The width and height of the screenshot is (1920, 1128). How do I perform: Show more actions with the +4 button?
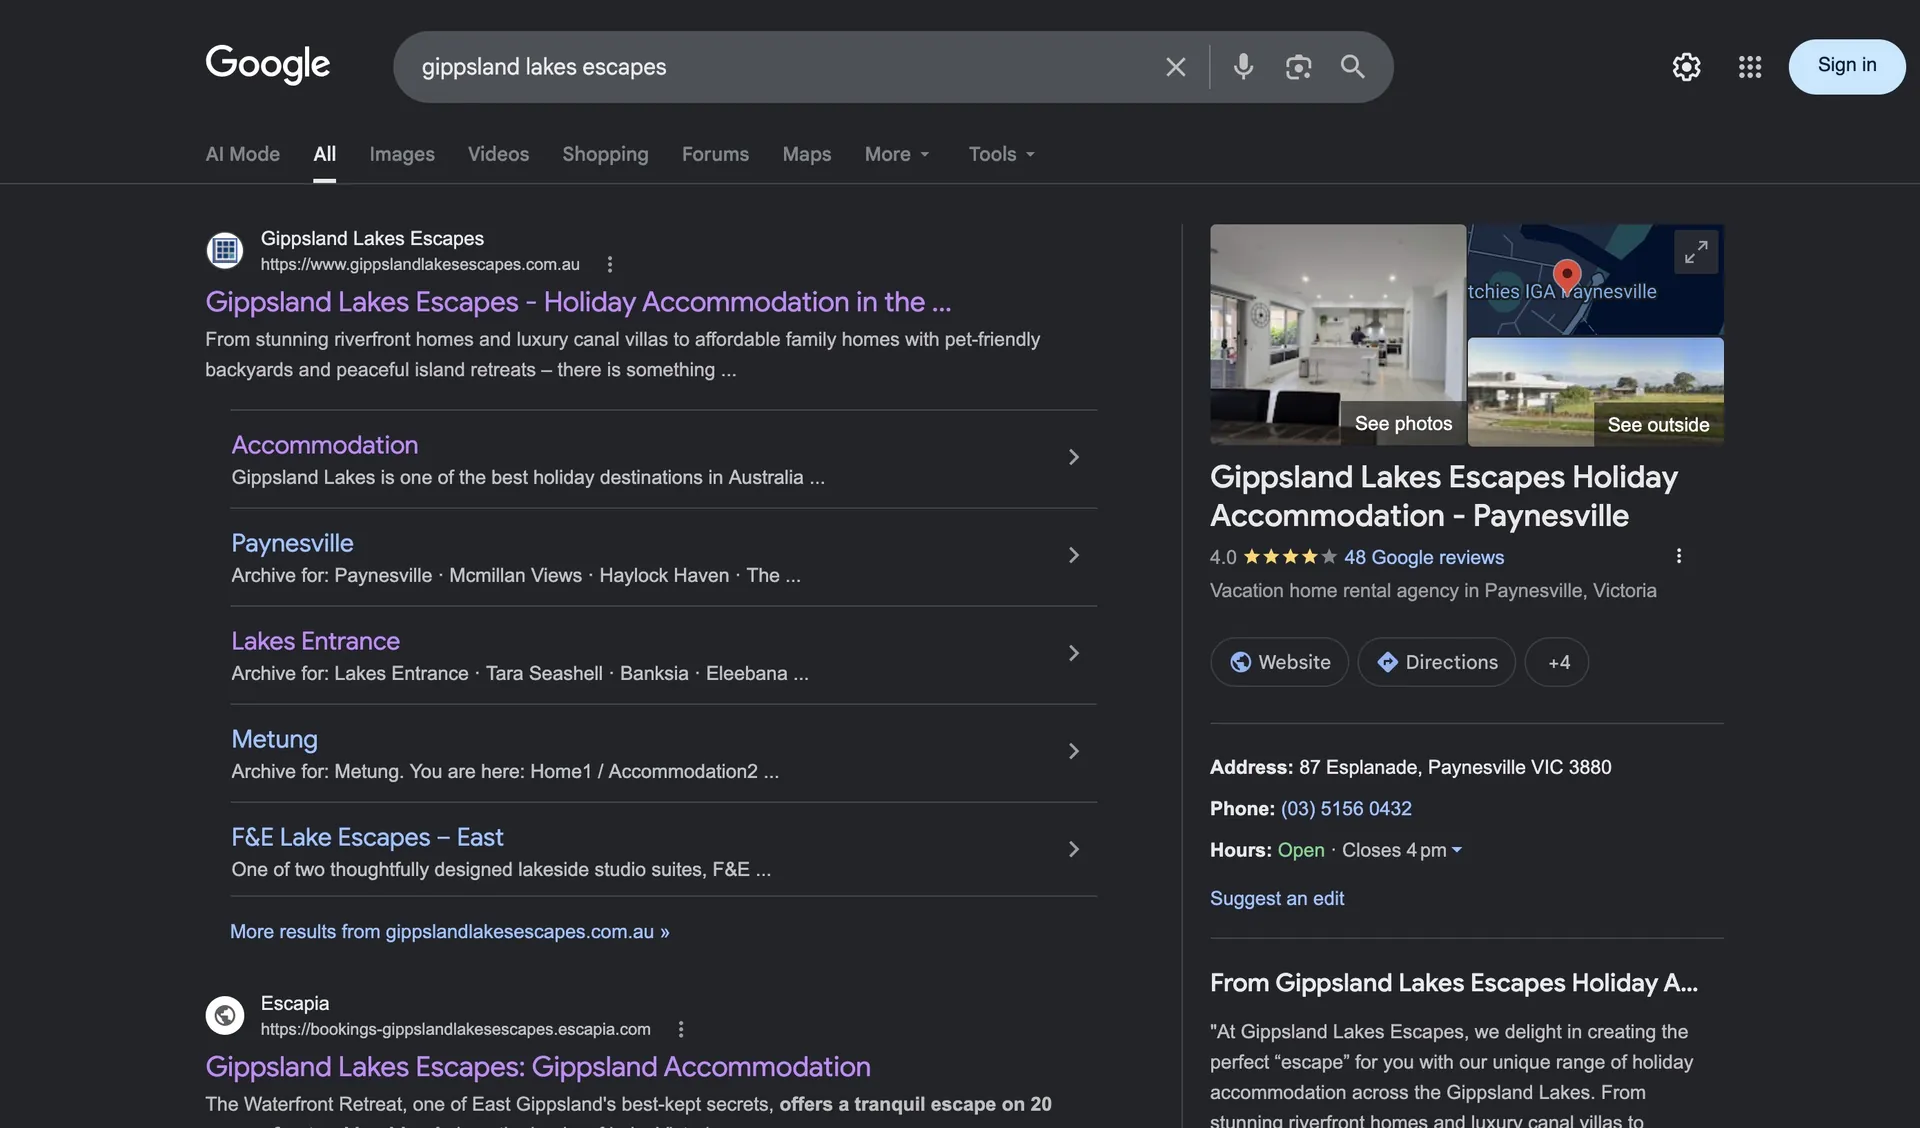click(x=1557, y=662)
